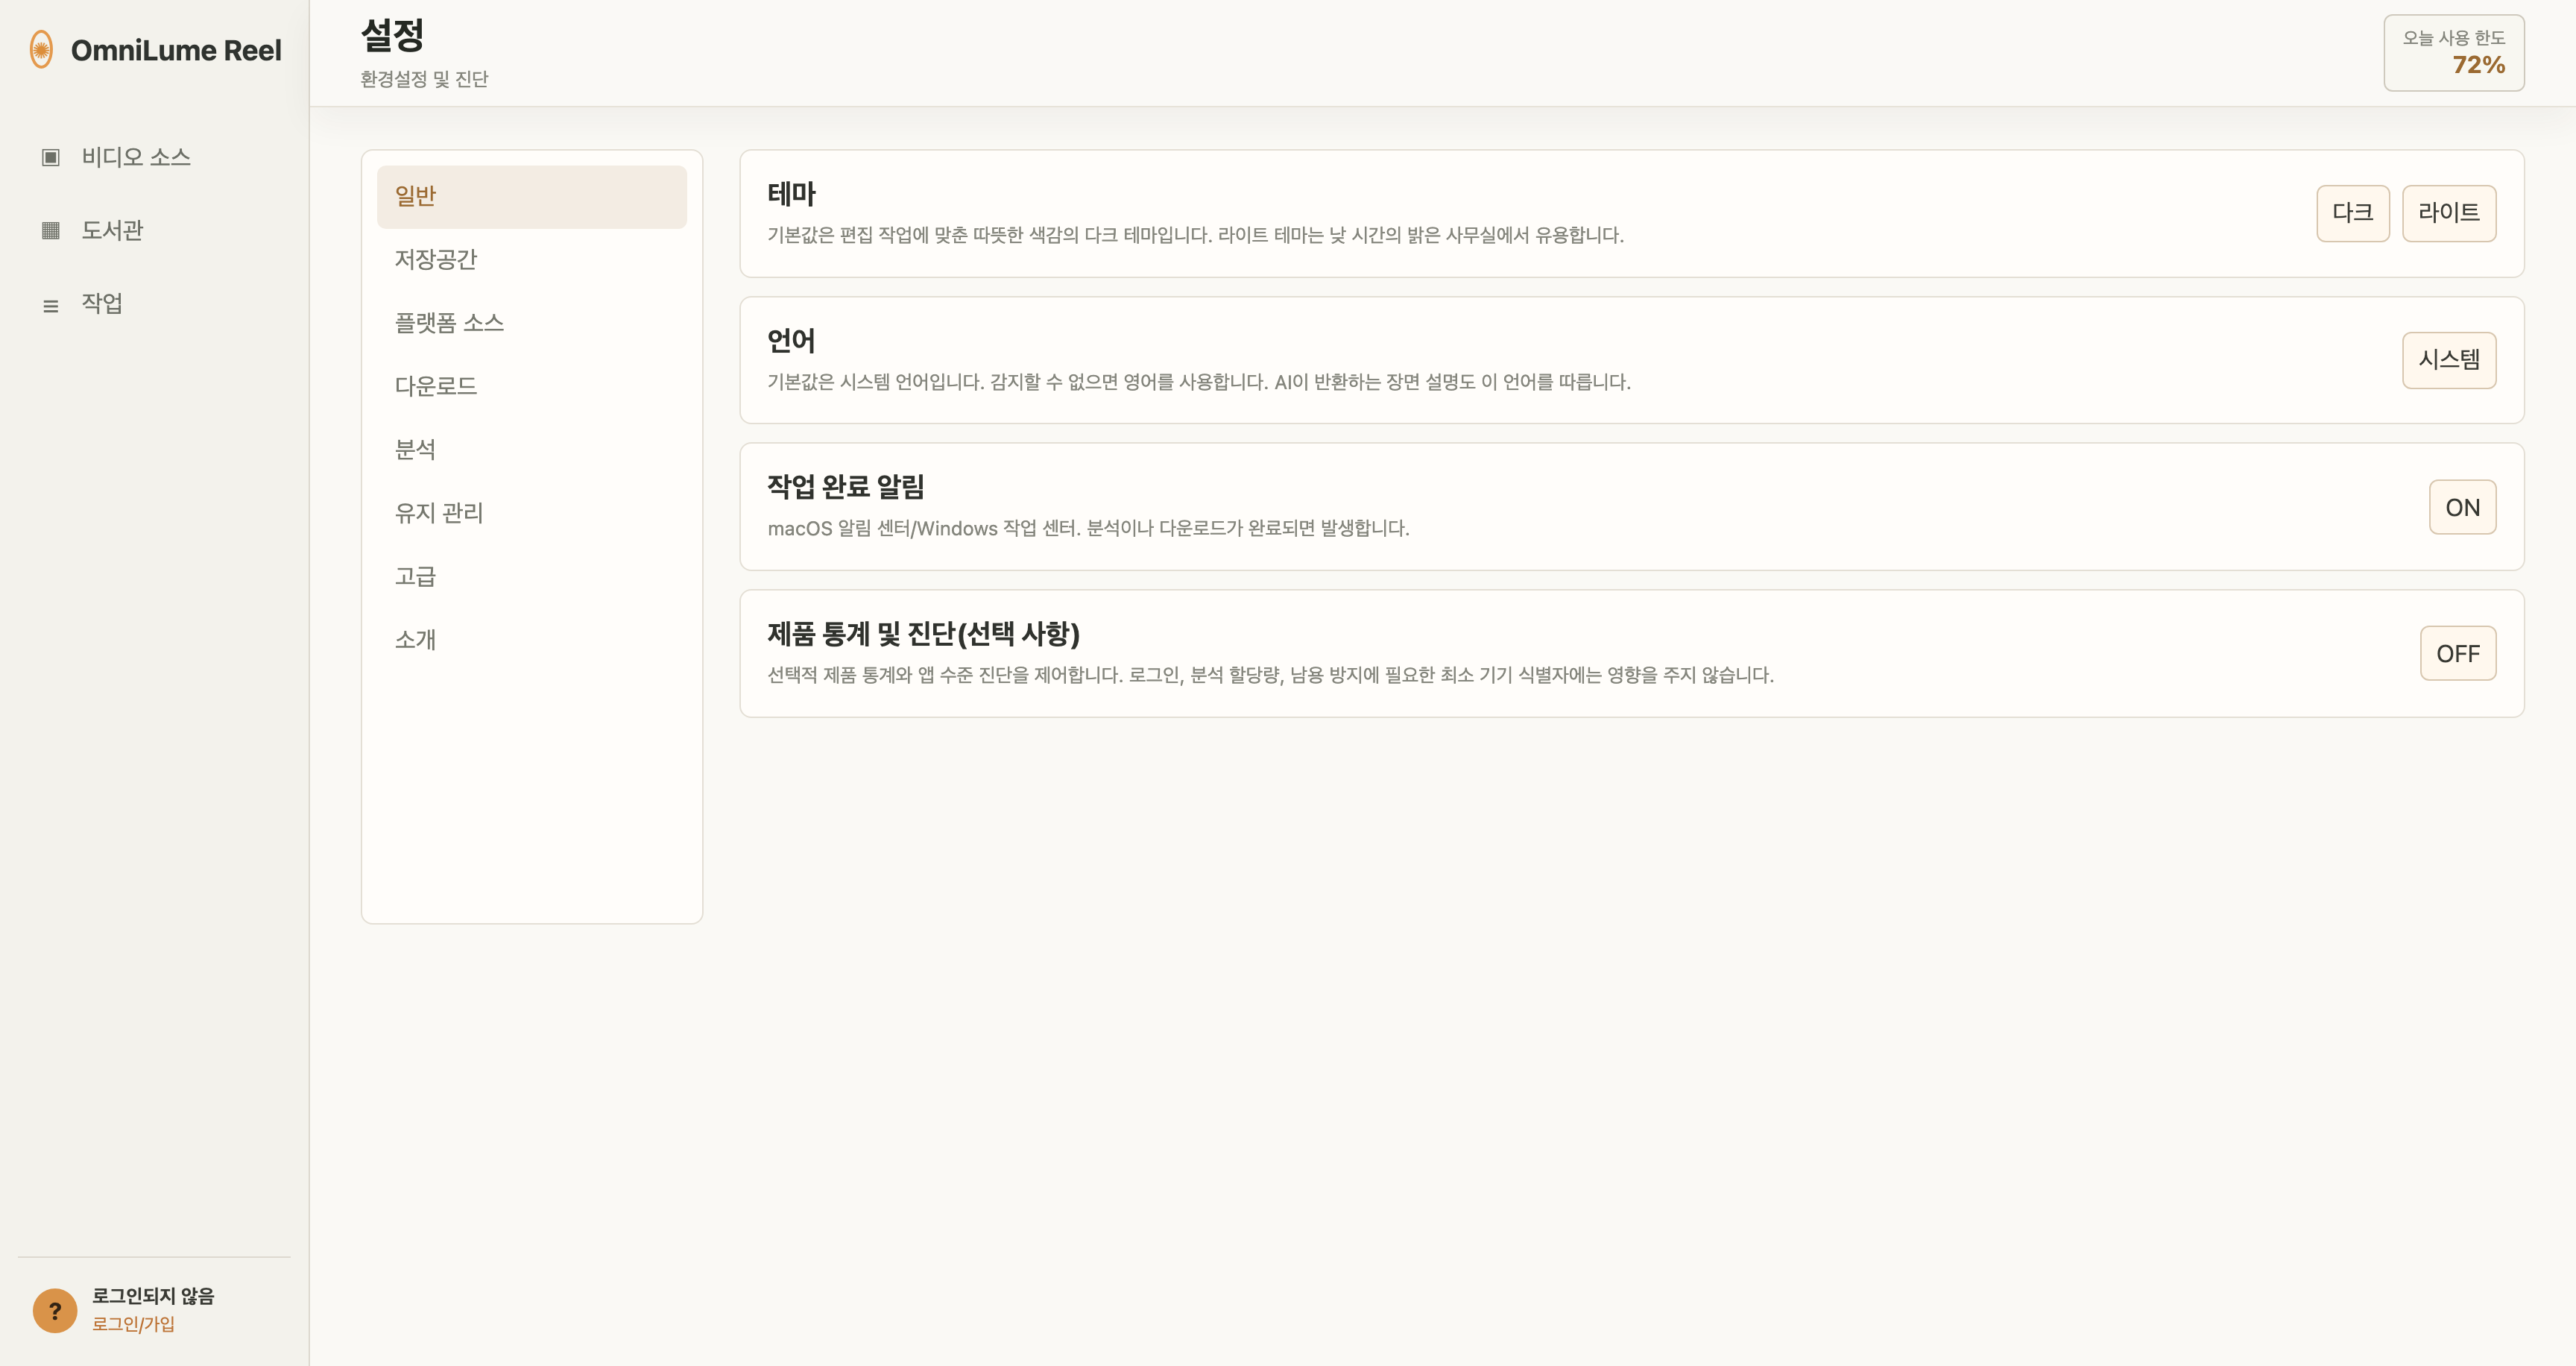
Task: Click the 작업 완료 알림 heading
Action: 846,487
